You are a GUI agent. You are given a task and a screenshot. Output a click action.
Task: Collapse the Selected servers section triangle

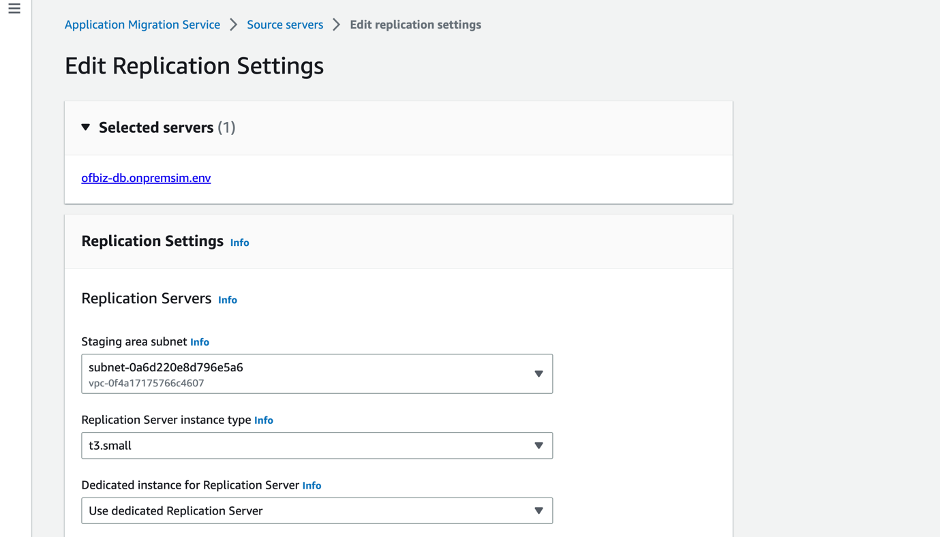click(86, 128)
